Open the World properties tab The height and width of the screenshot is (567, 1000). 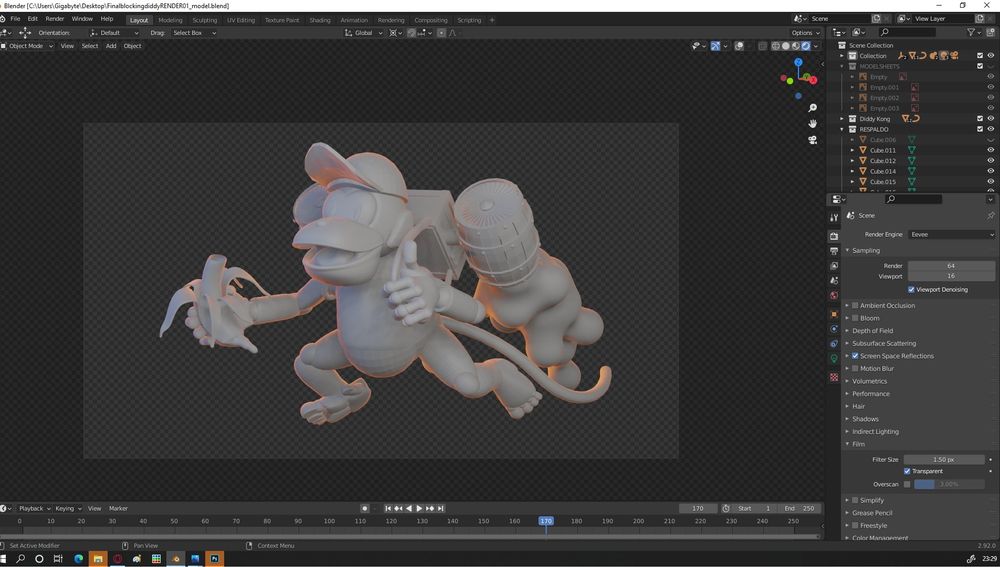(x=834, y=296)
